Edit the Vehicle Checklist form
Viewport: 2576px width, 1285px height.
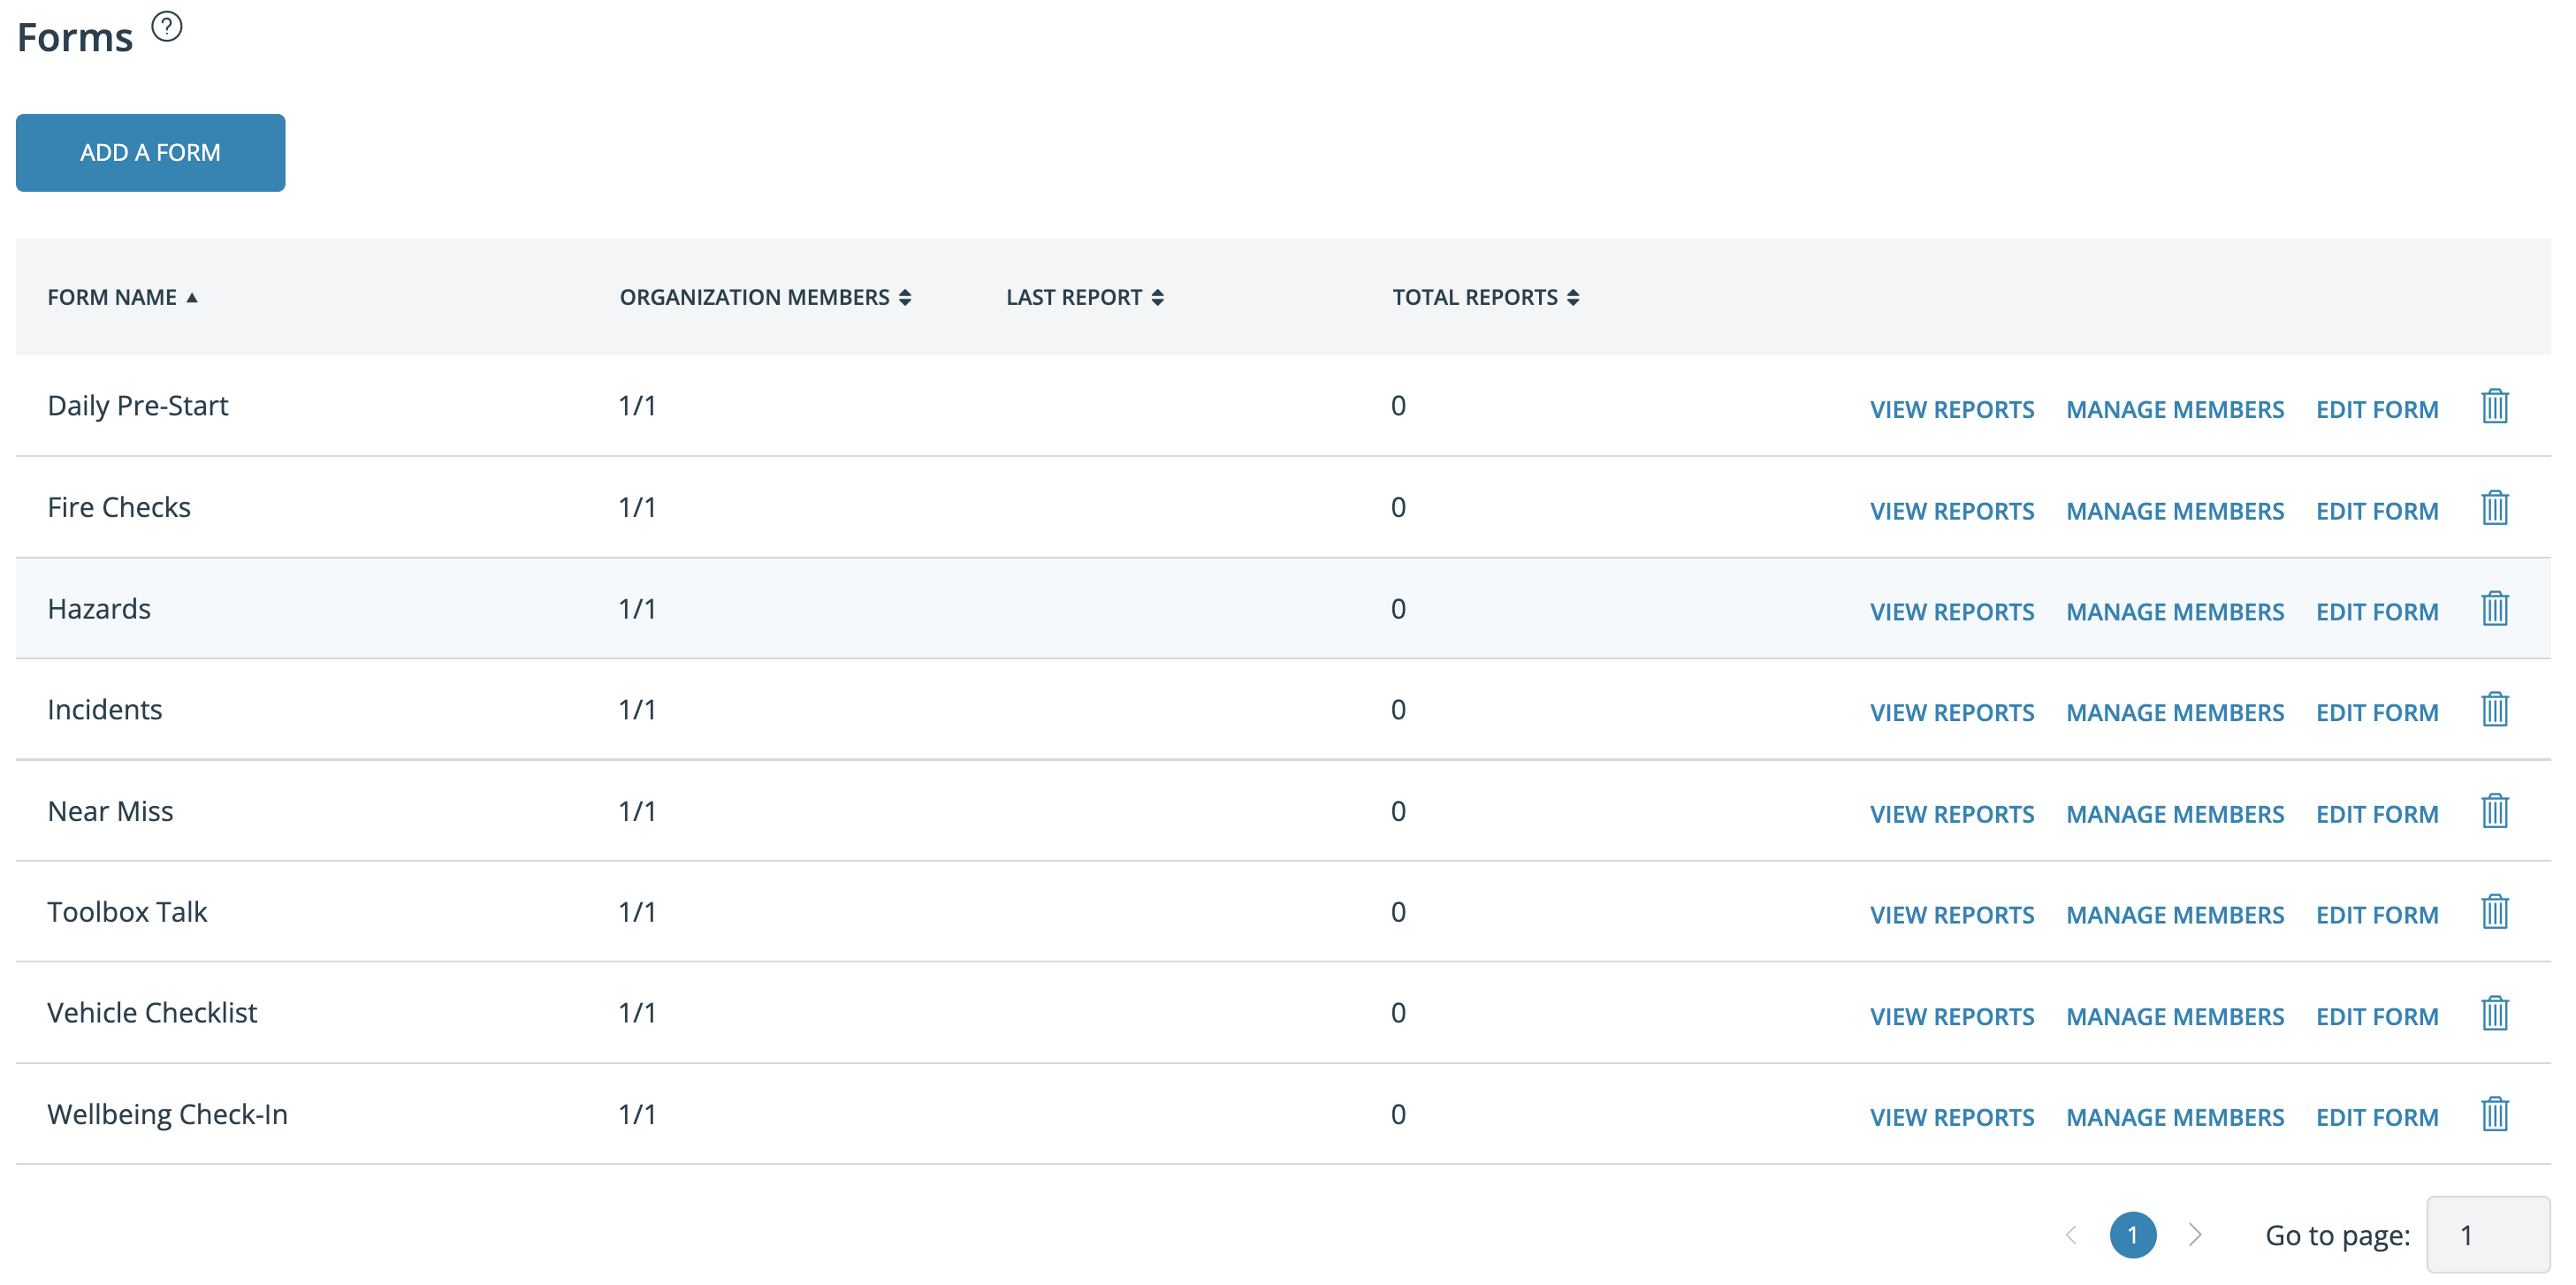coord(2377,1017)
